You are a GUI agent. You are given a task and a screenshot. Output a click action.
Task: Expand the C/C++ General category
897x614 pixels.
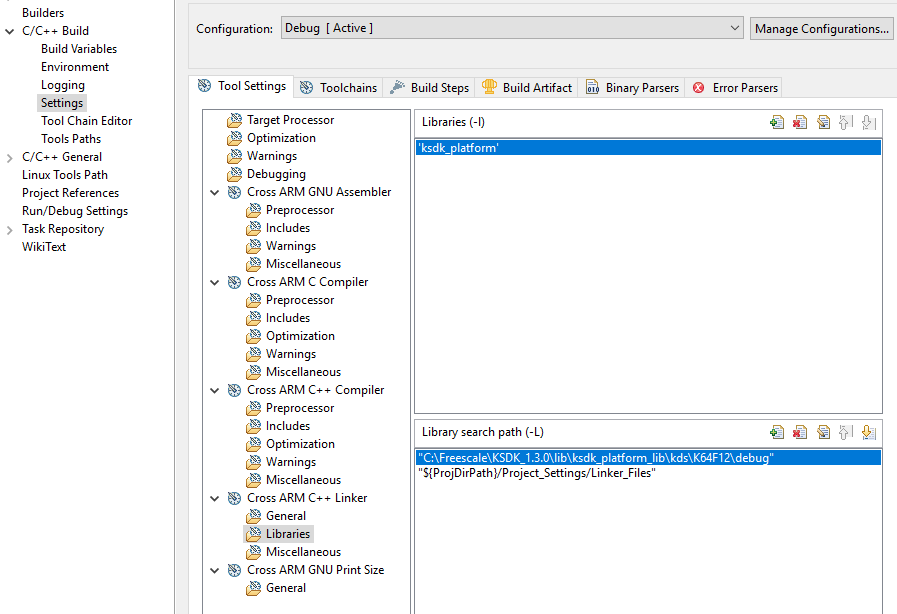[x=10, y=157]
